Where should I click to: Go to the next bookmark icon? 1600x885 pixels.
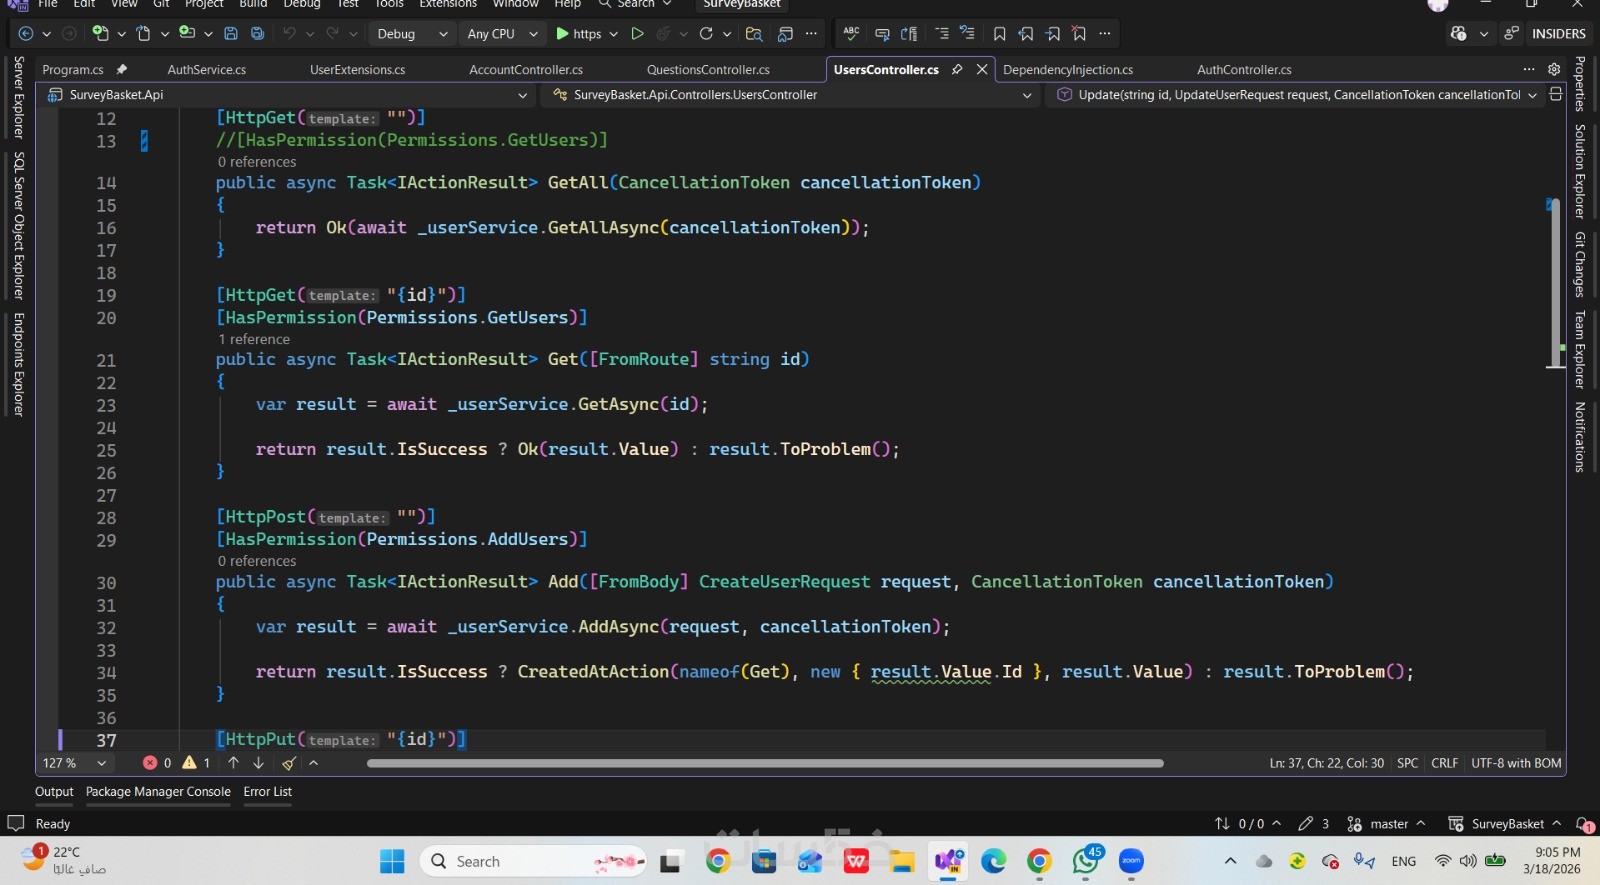1053,34
